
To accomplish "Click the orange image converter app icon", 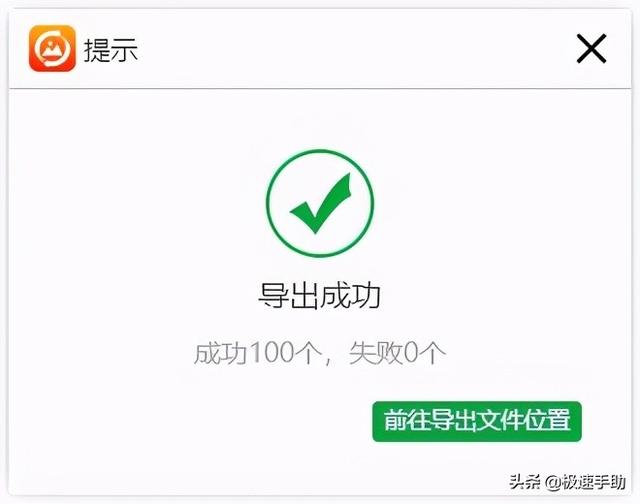I will [52, 48].
